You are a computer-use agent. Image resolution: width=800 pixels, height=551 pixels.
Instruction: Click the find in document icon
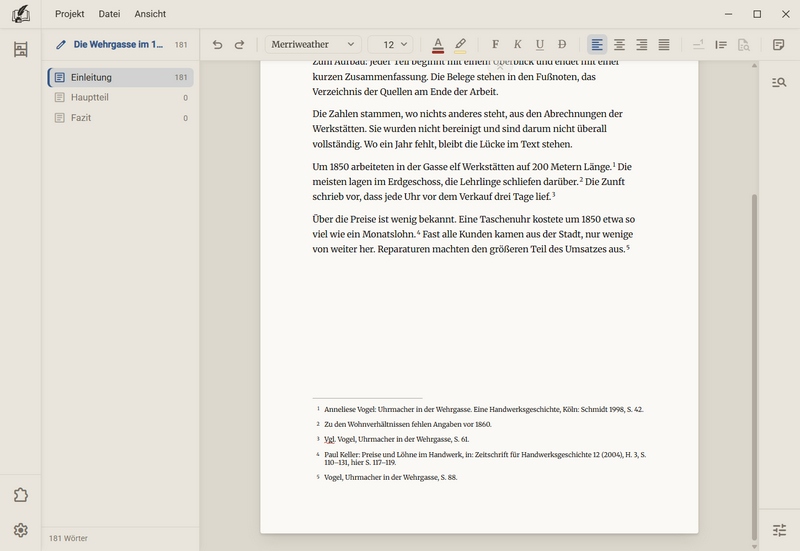pyautogui.click(x=743, y=44)
